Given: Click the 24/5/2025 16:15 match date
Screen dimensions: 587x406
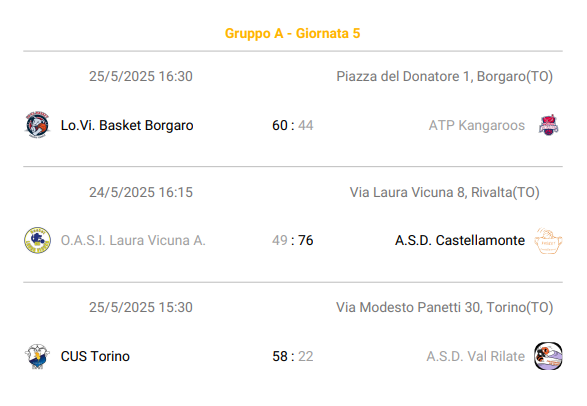Looking at the screenshot, I should tap(141, 192).
